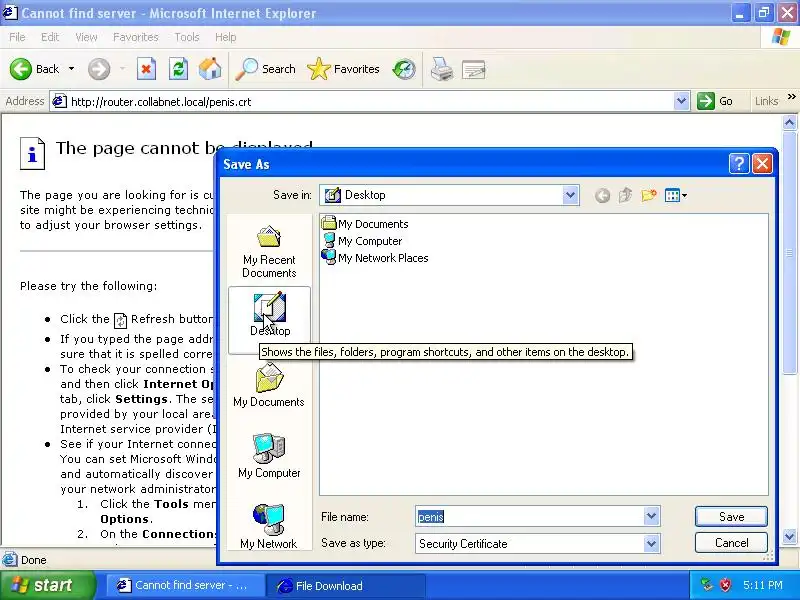Click the Stop loading icon
The height and width of the screenshot is (600, 800).
pyautogui.click(x=146, y=69)
